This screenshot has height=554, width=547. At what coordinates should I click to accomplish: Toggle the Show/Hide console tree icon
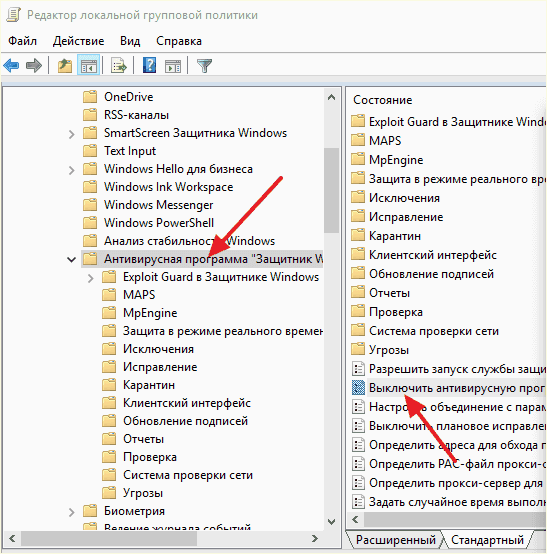click(88, 66)
